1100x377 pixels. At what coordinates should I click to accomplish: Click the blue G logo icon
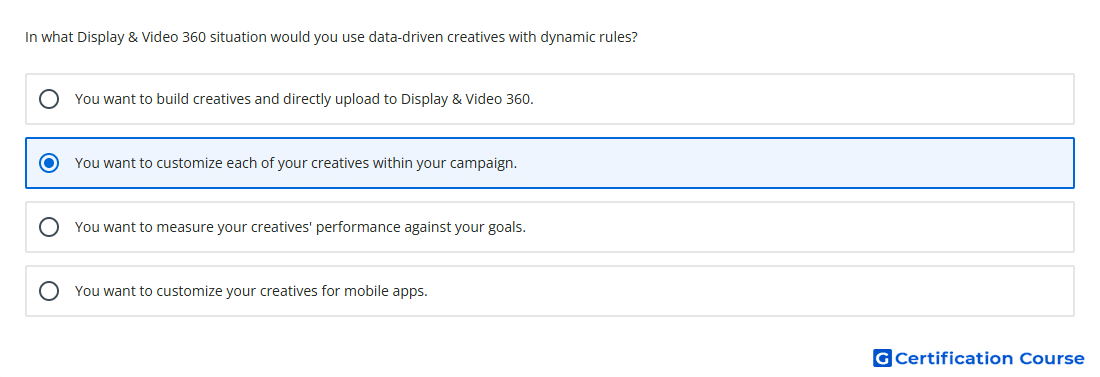point(882,358)
